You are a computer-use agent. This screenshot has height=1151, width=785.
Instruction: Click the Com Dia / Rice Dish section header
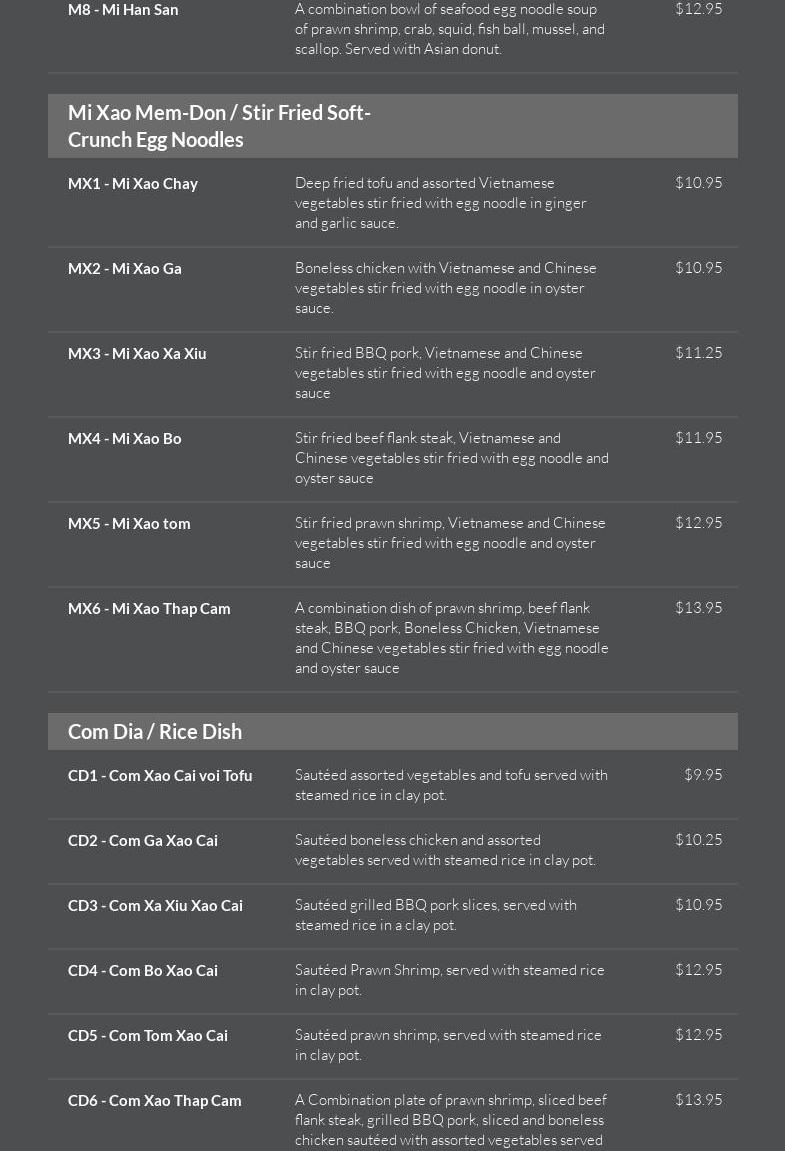155,732
